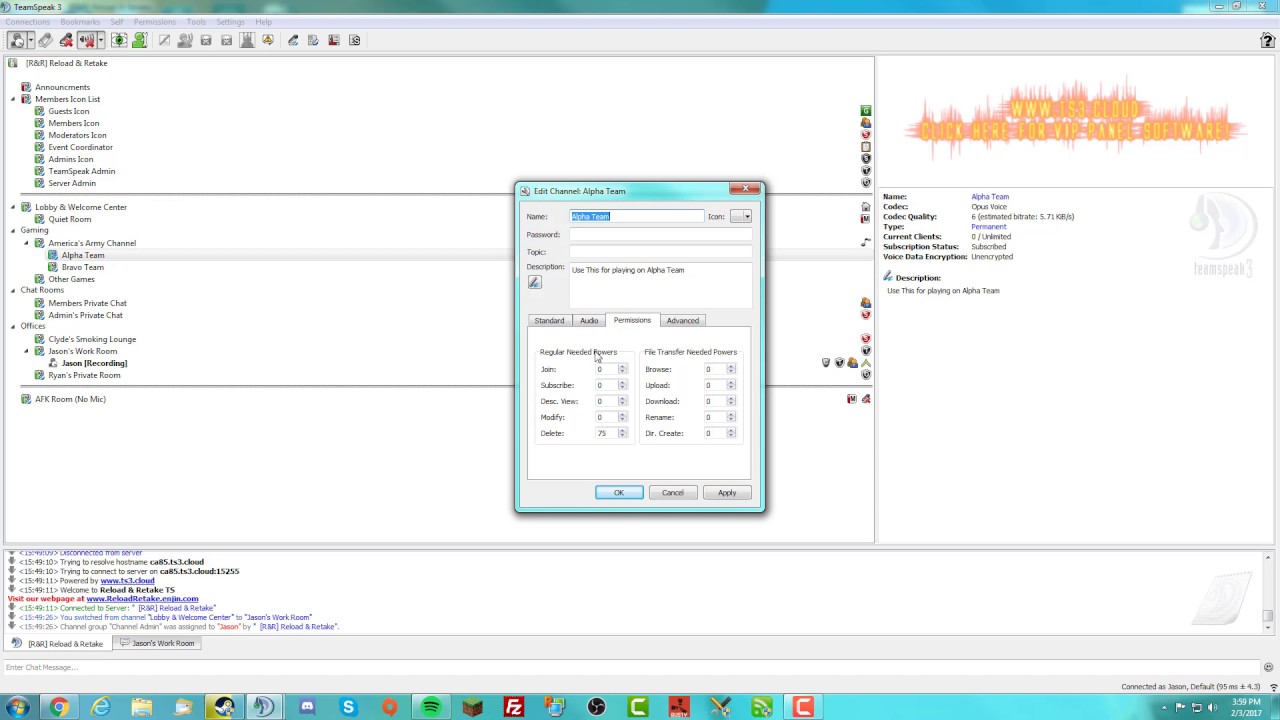The height and width of the screenshot is (720, 1280).
Task: Click the Windows Start button
Action: pos(17,708)
